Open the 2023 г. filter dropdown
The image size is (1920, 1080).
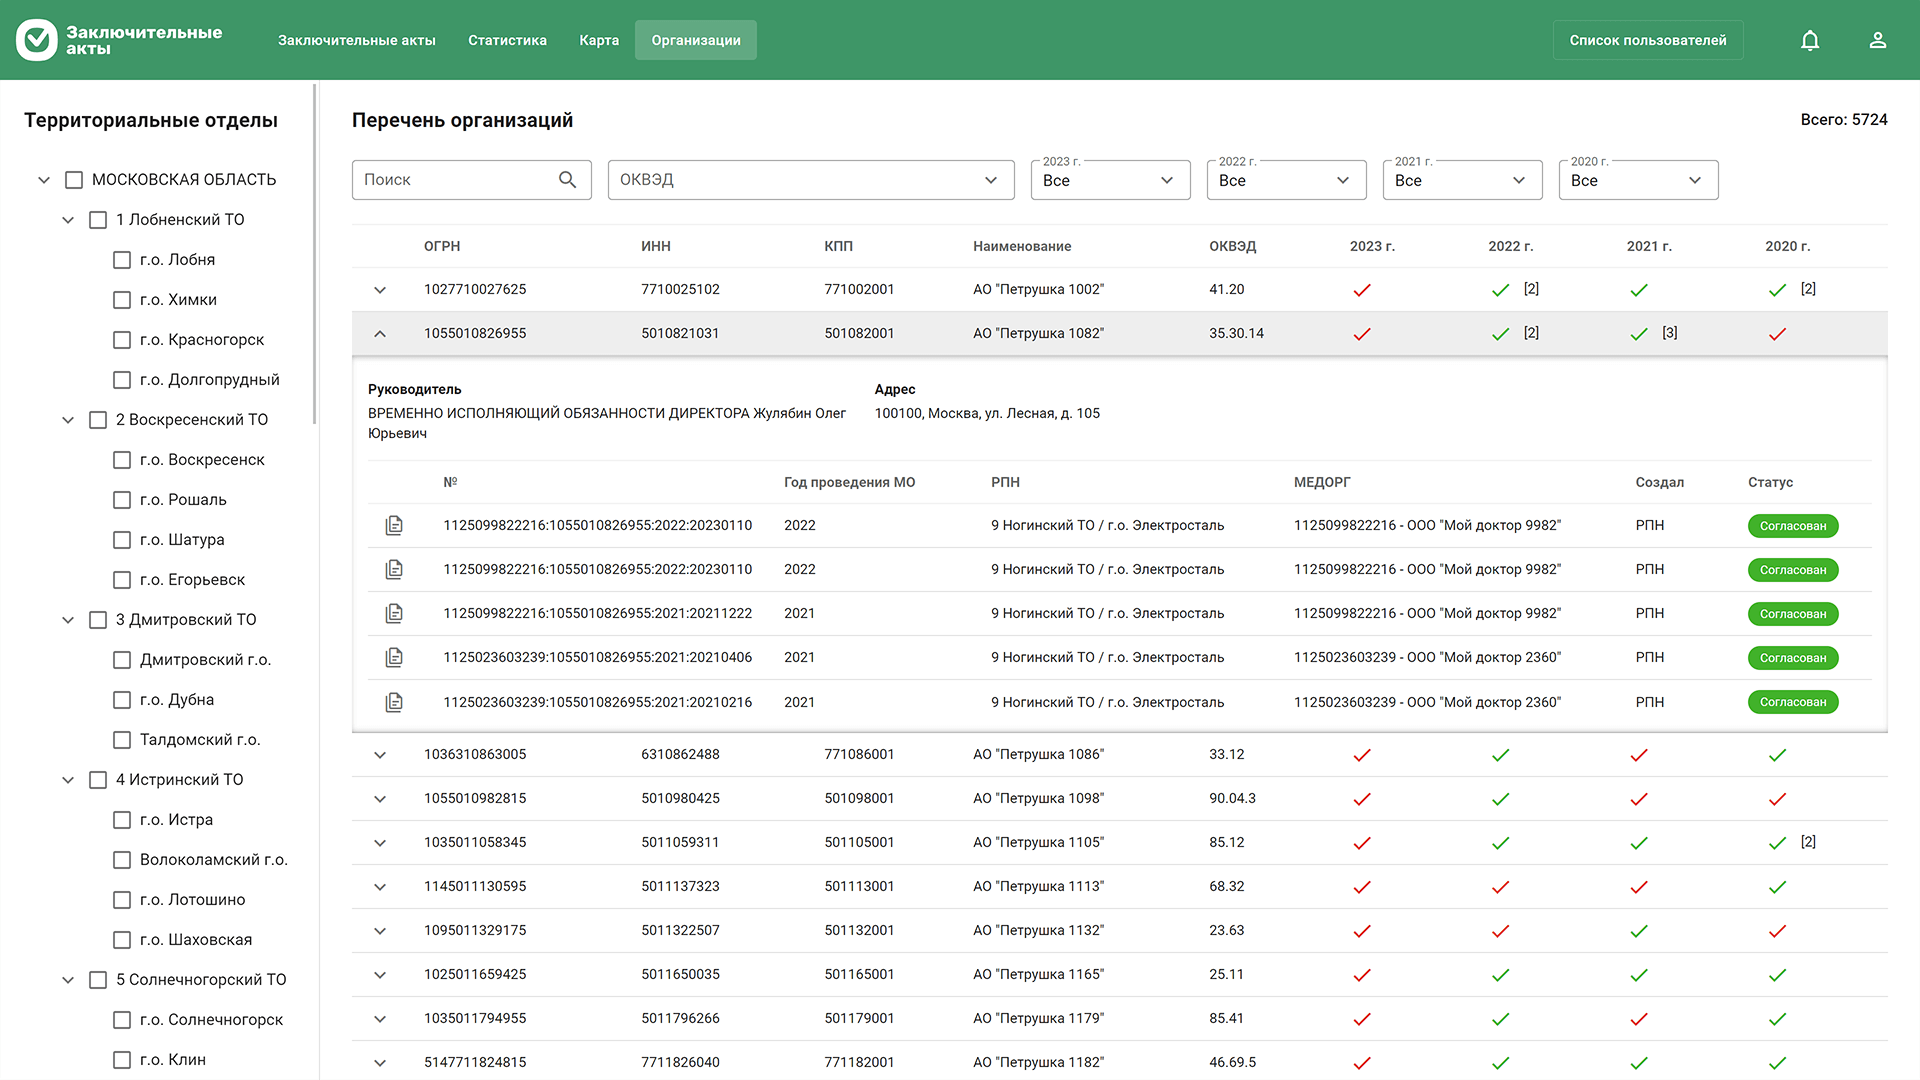click(1111, 180)
